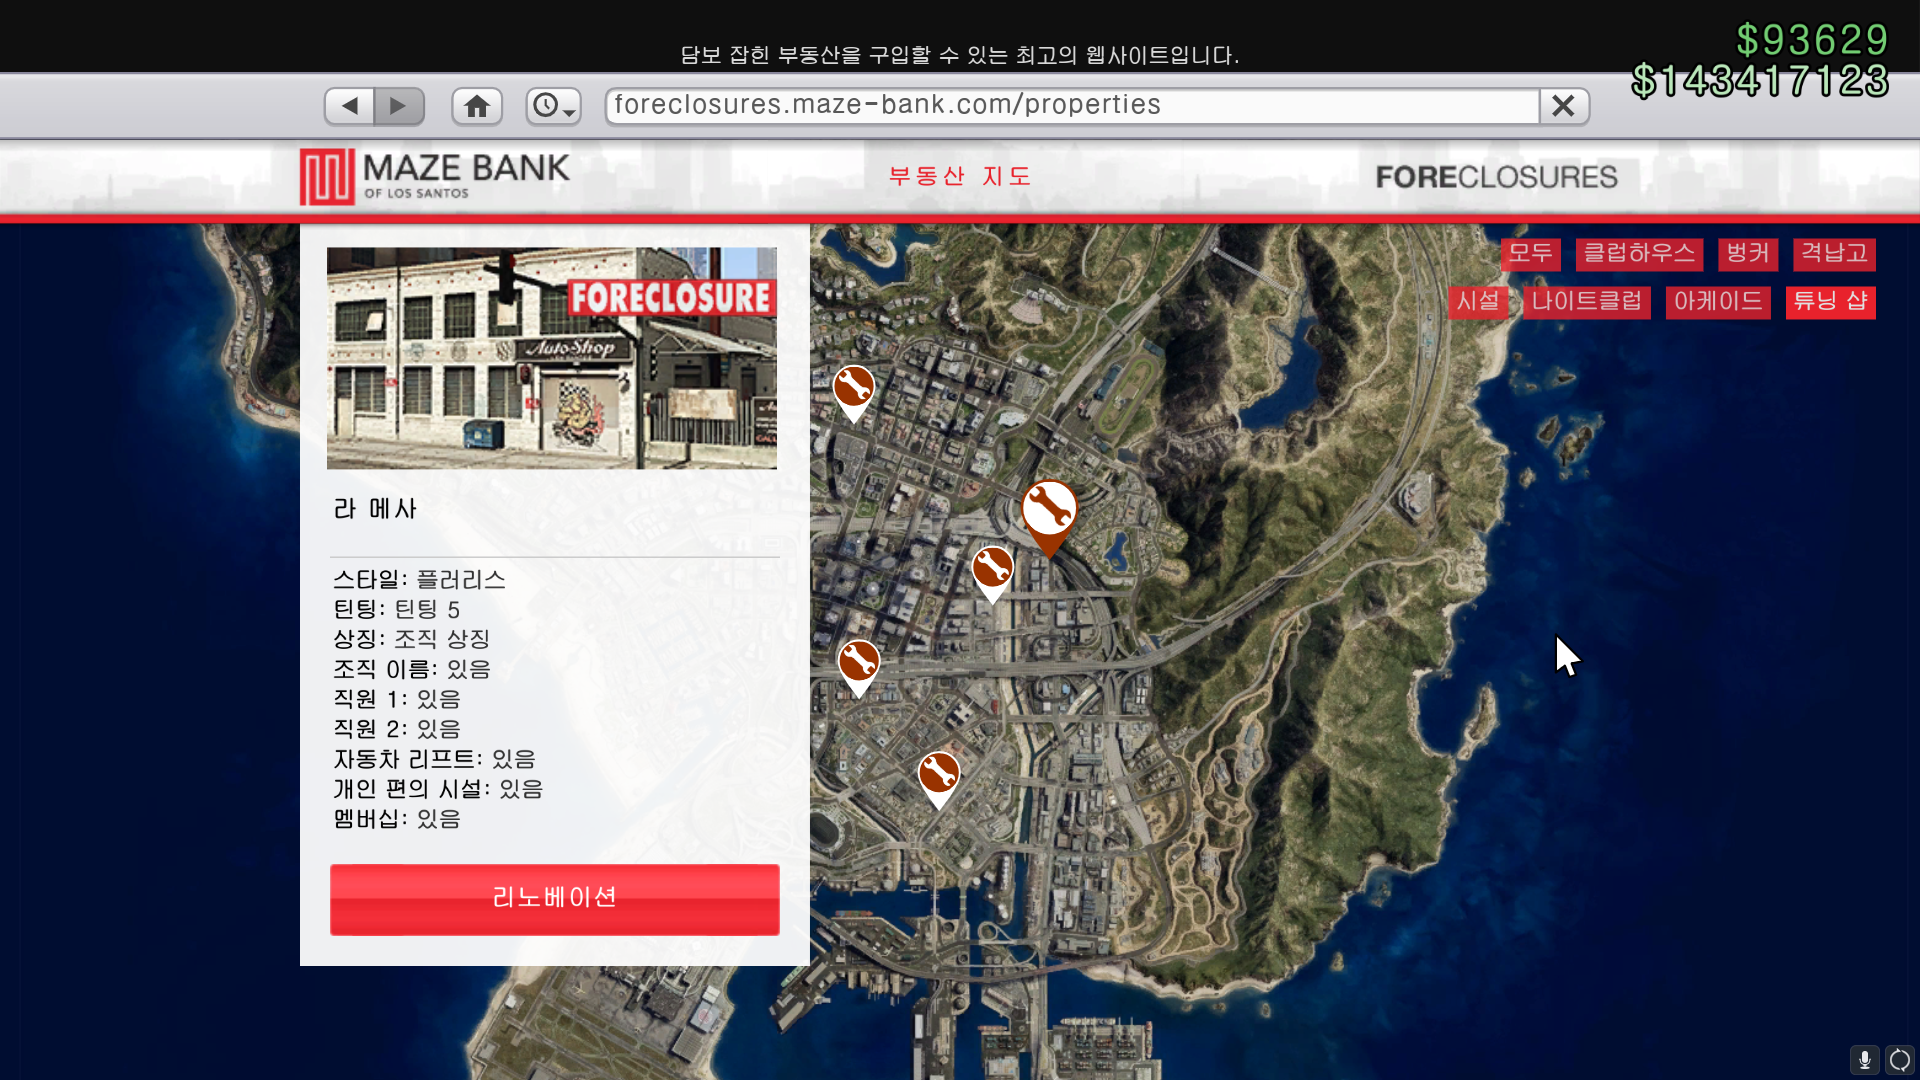Filter map by 나이트클럽 properties
The width and height of the screenshot is (1920, 1080).
1586,302
